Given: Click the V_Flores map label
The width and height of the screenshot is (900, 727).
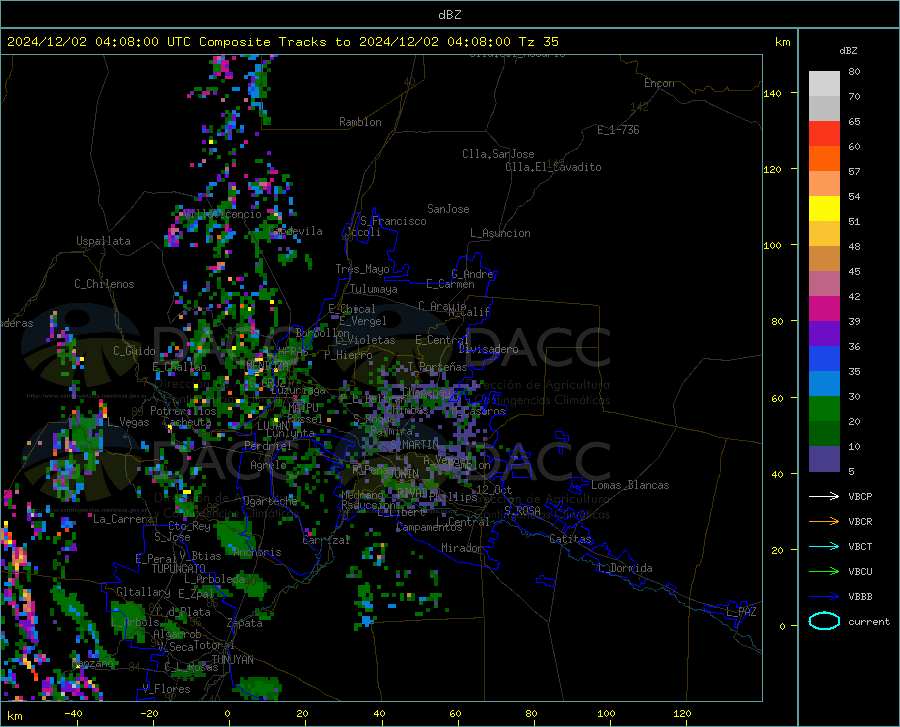Looking at the screenshot, I should (166, 689).
